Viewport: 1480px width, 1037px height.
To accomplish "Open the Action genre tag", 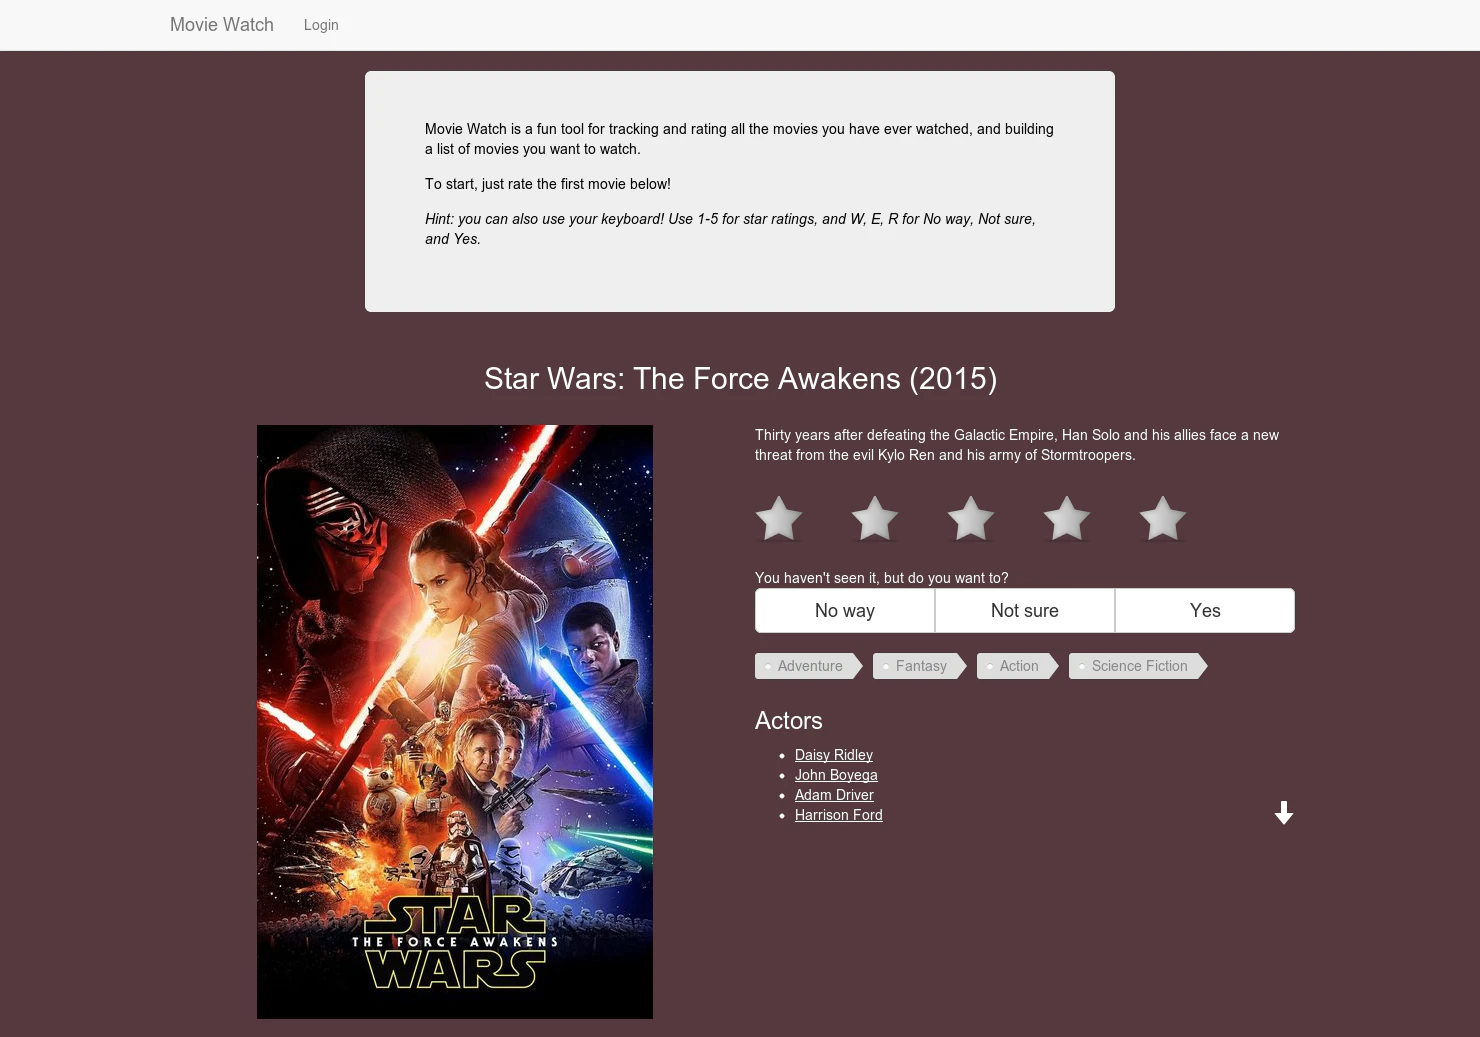I will 1017,666.
